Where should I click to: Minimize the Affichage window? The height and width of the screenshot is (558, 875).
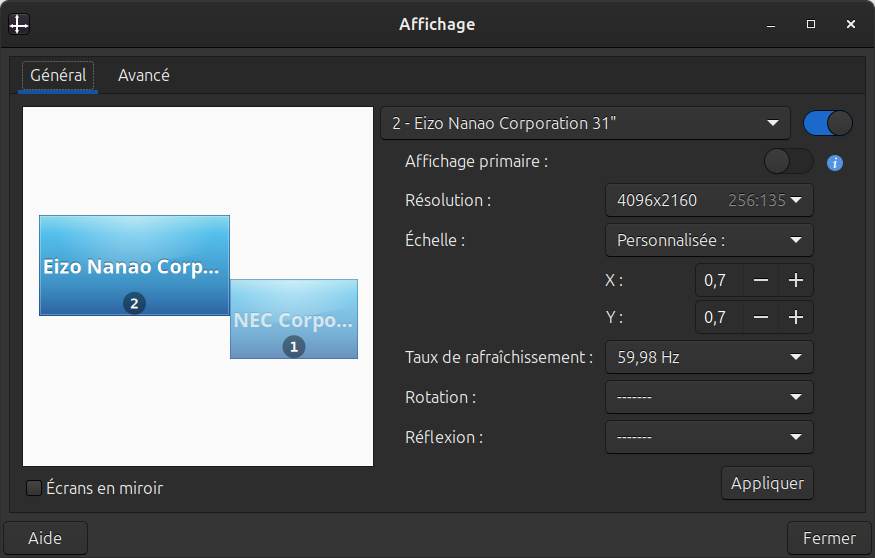click(773, 24)
